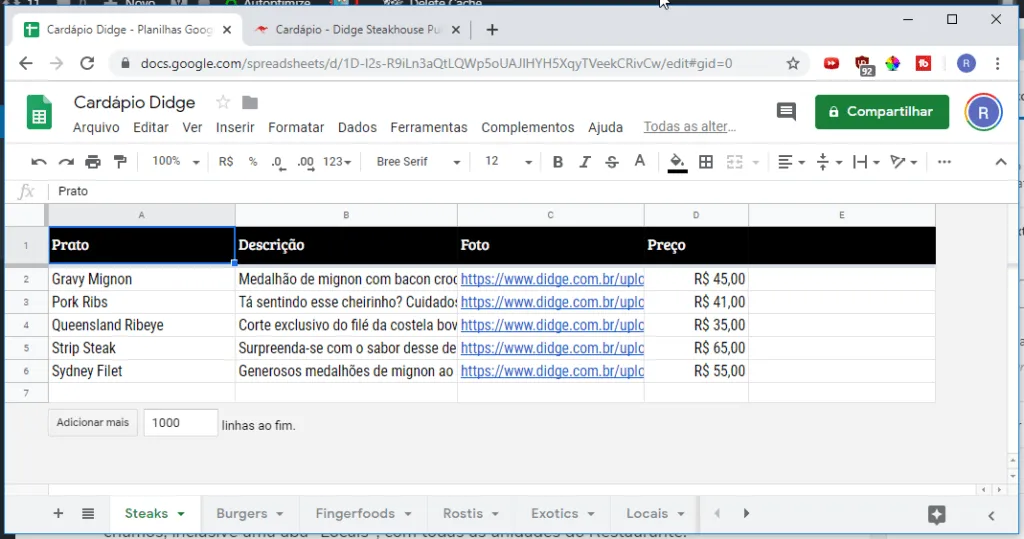The height and width of the screenshot is (539, 1024).
Task: Open the all sheets list icon
Action: [x=88, y=514]
